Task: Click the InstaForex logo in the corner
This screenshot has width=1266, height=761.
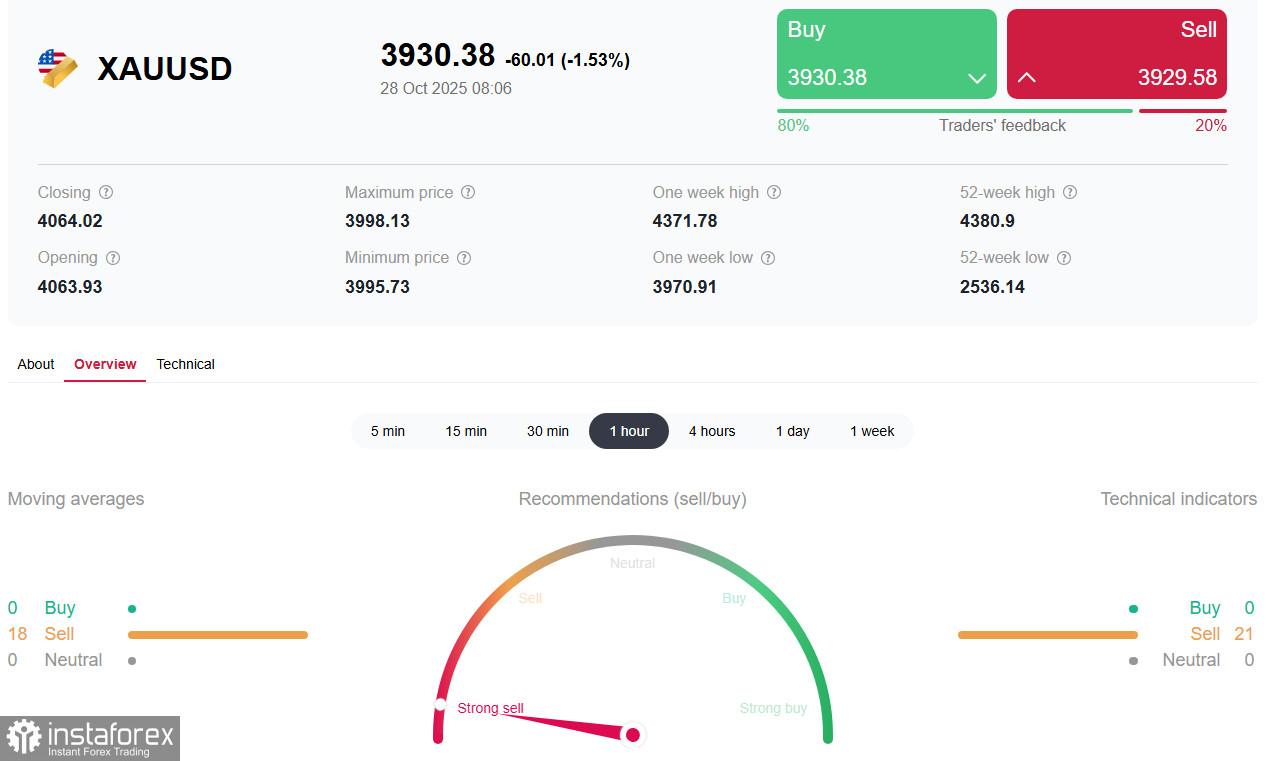Action: 90,738
